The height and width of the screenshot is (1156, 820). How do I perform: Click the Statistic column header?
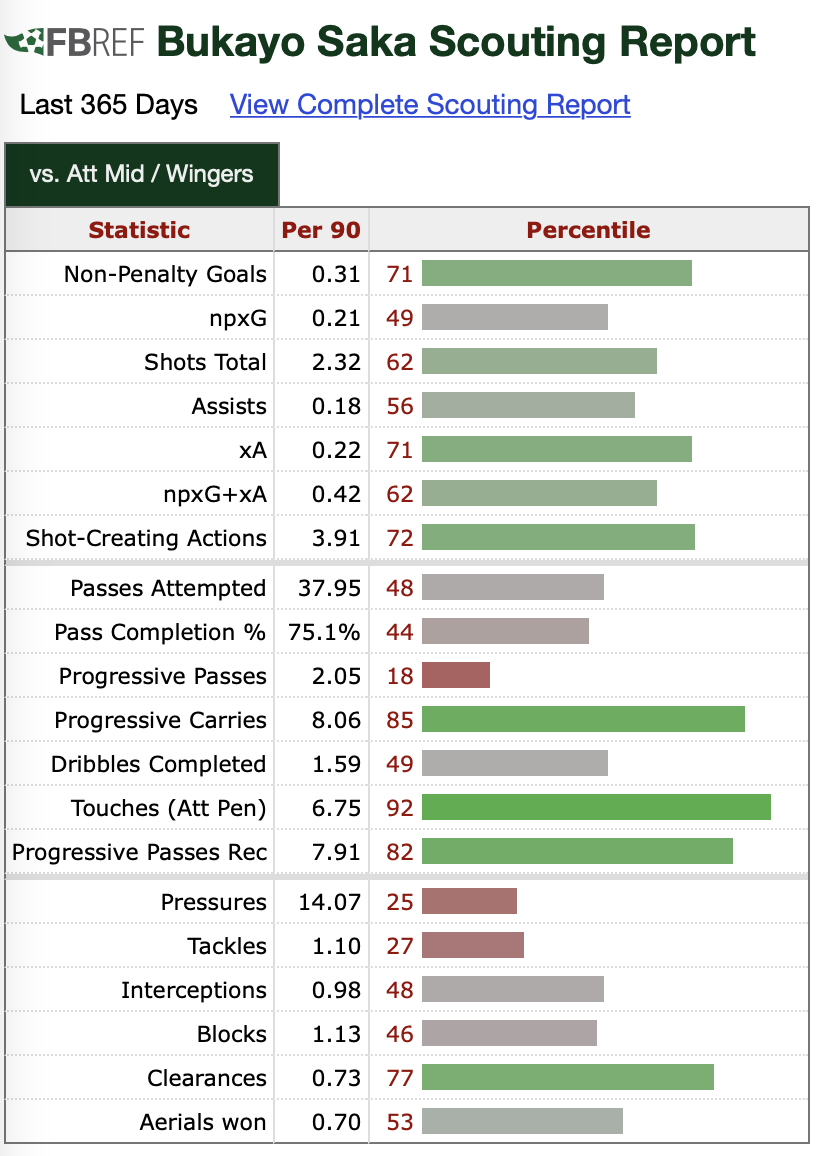pyautogui.click(x=139, y=230)
